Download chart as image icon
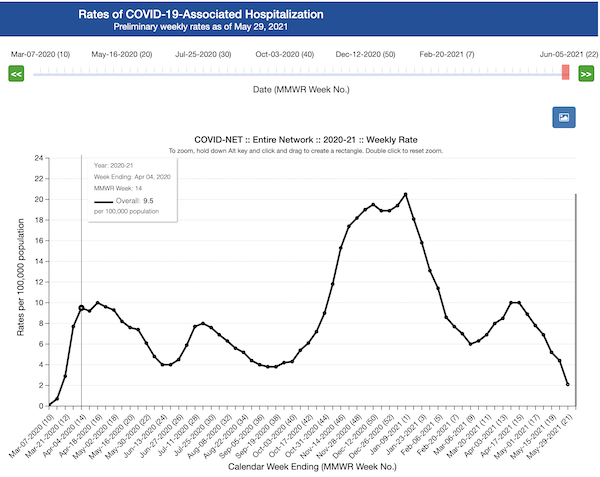600x477 pixels. coord(564,117)
